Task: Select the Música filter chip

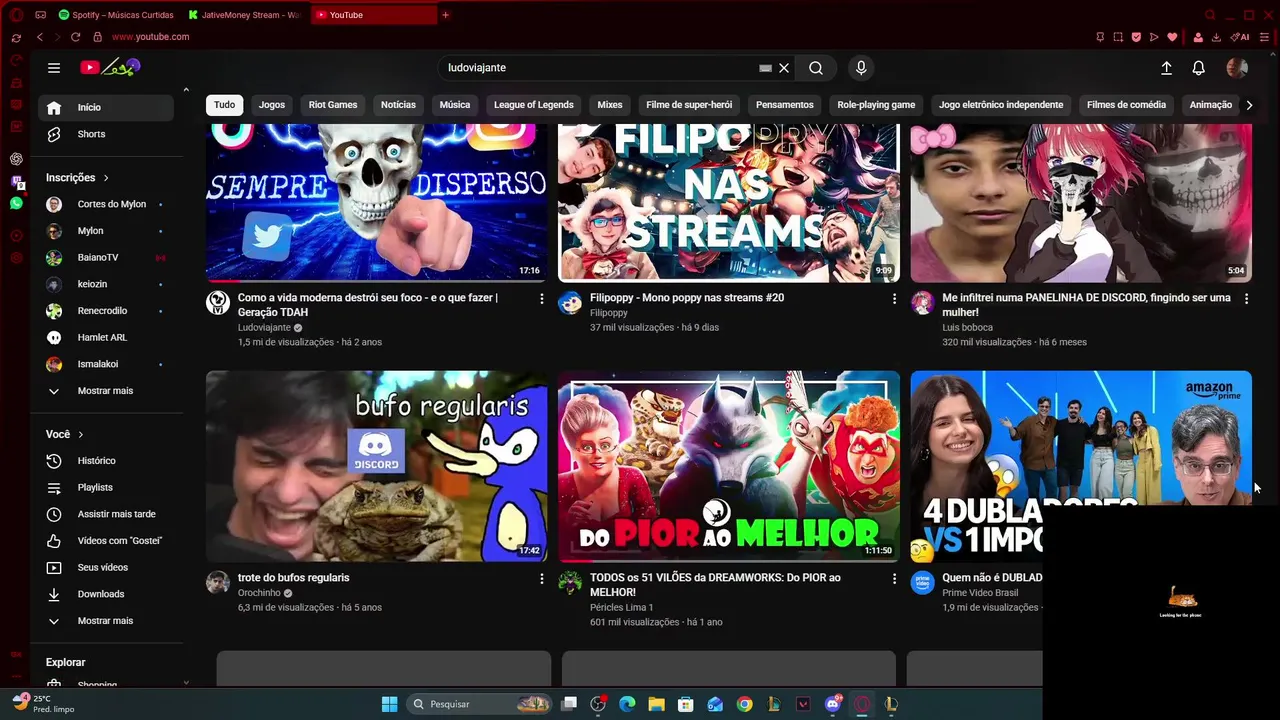Action: pyautogui.click(x=455, y=105)
